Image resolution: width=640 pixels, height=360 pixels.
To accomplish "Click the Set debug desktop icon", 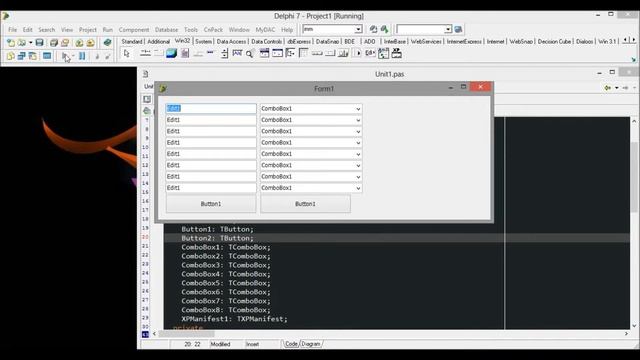I will 384,29.
